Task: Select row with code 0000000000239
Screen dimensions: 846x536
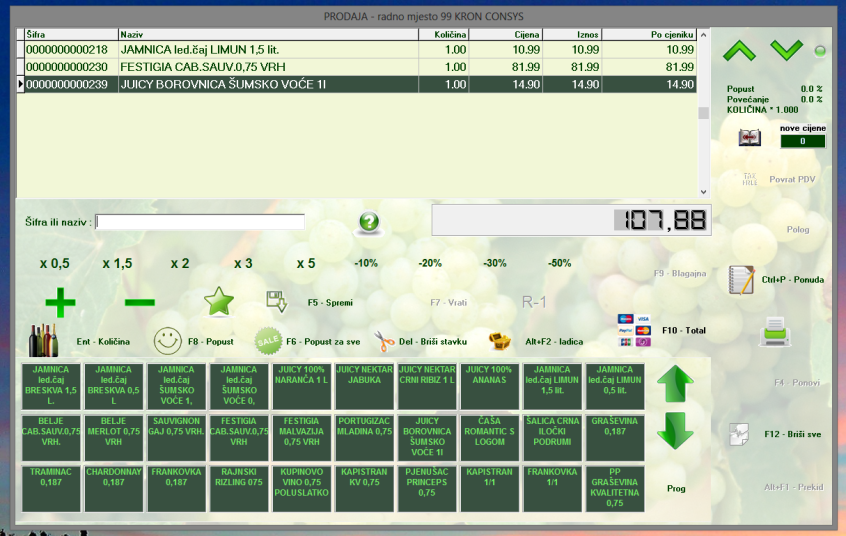Action: [x=356, y=84]
